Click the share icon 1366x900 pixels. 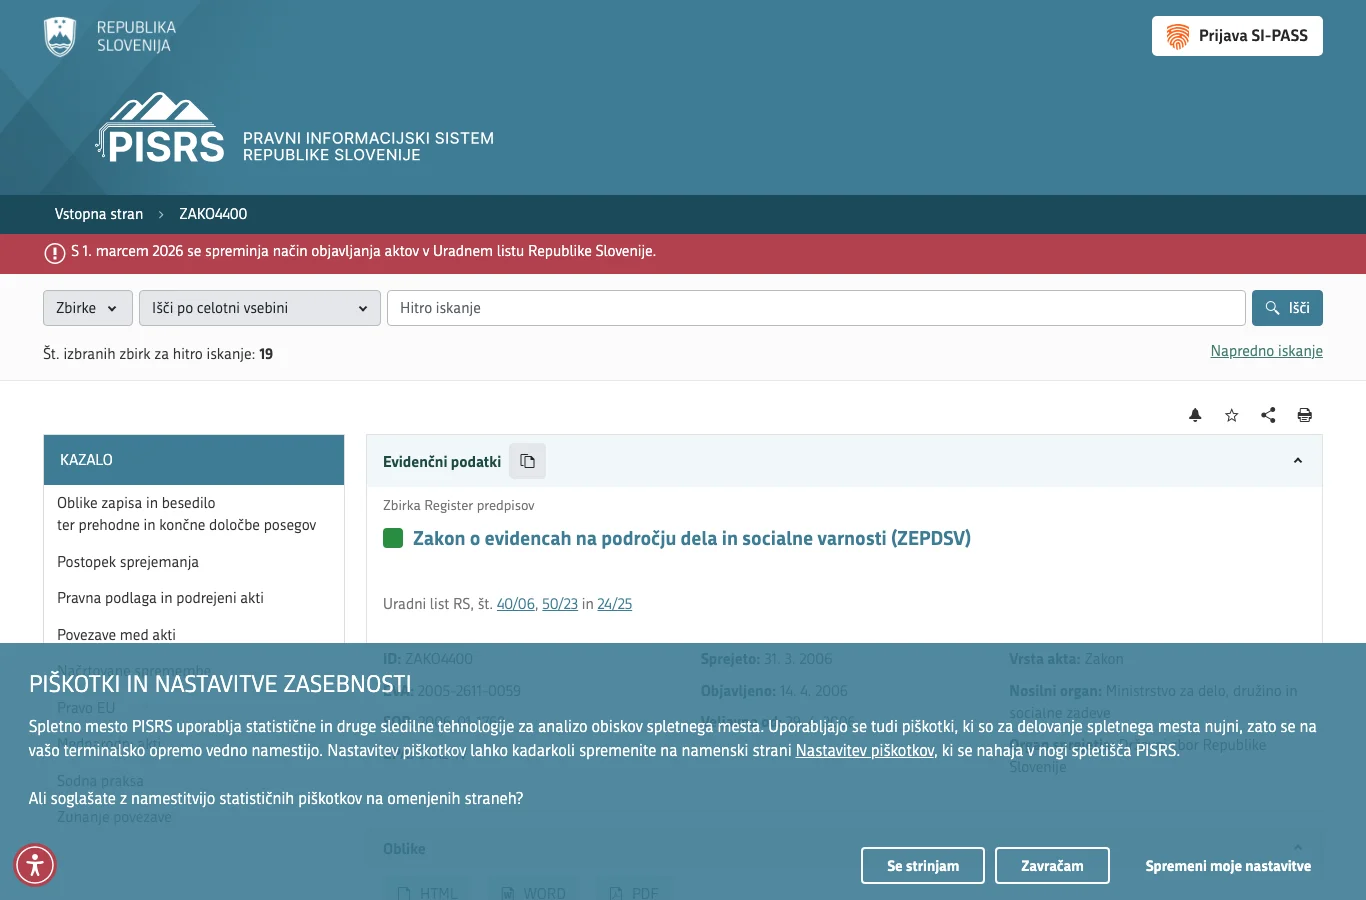tap(1268, 415)
